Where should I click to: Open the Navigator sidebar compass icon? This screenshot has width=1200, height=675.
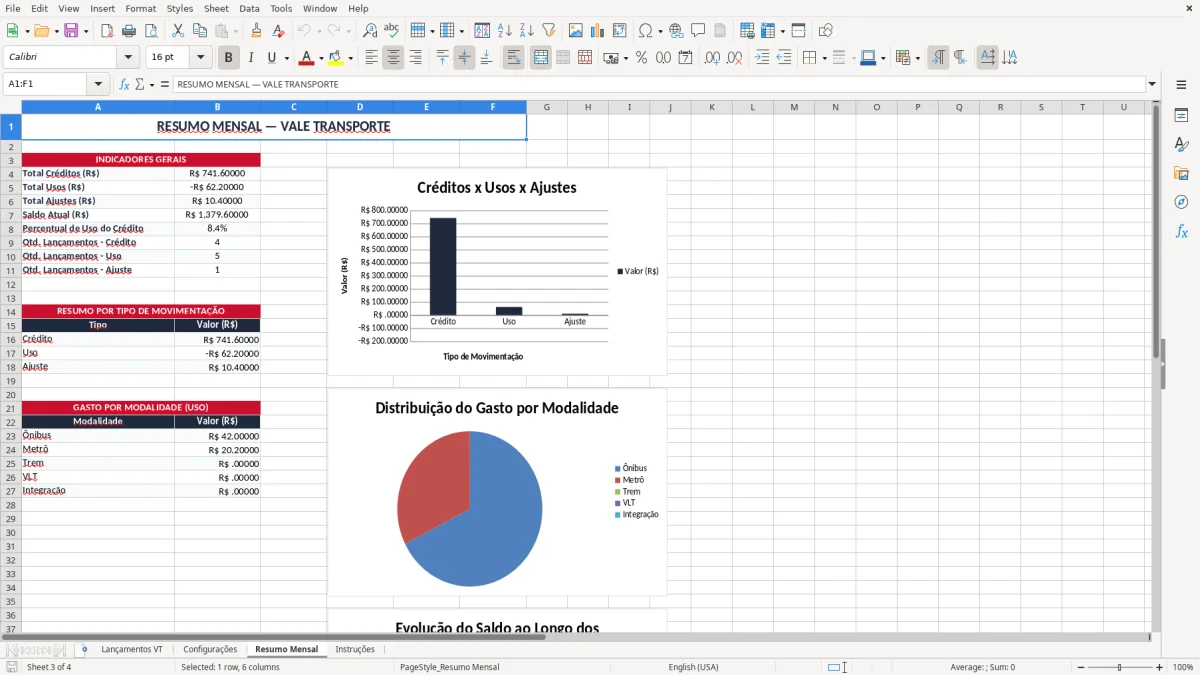[1181, 202]
